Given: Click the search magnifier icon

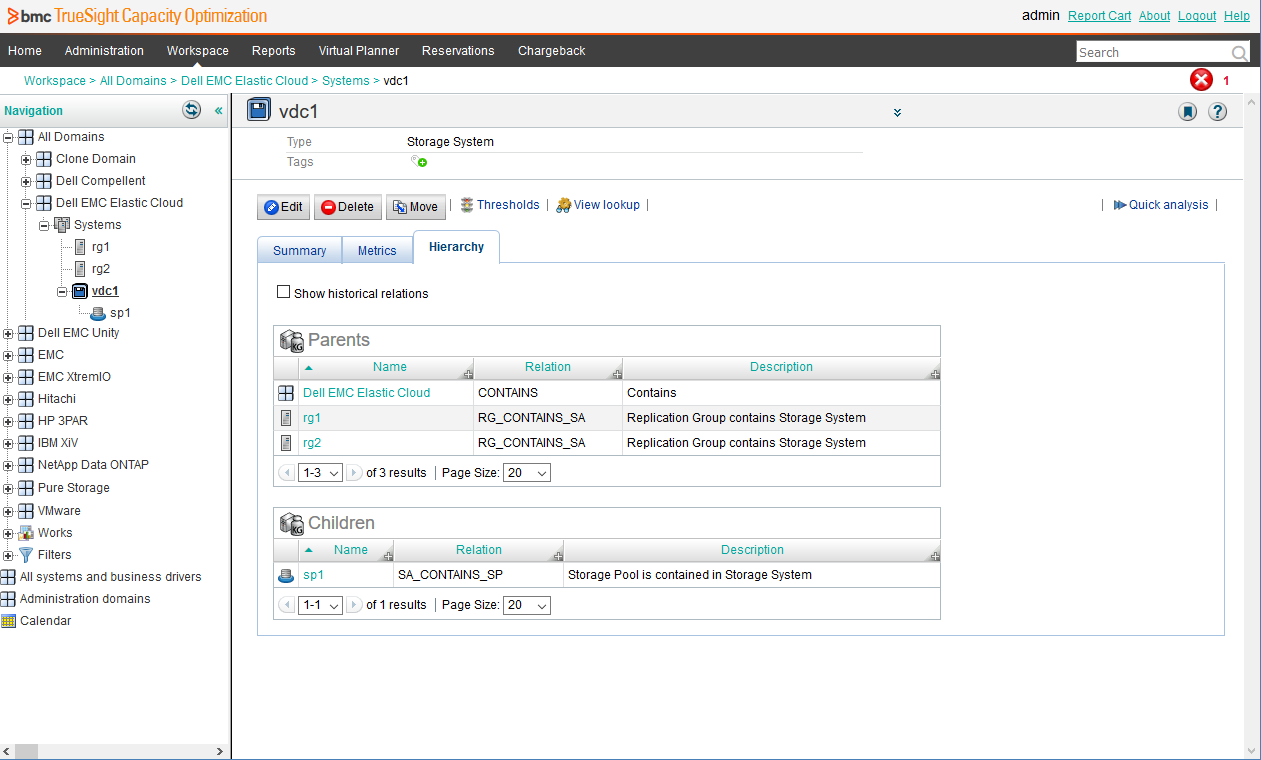Looking at the screenshot, I should pos(1239,53).
